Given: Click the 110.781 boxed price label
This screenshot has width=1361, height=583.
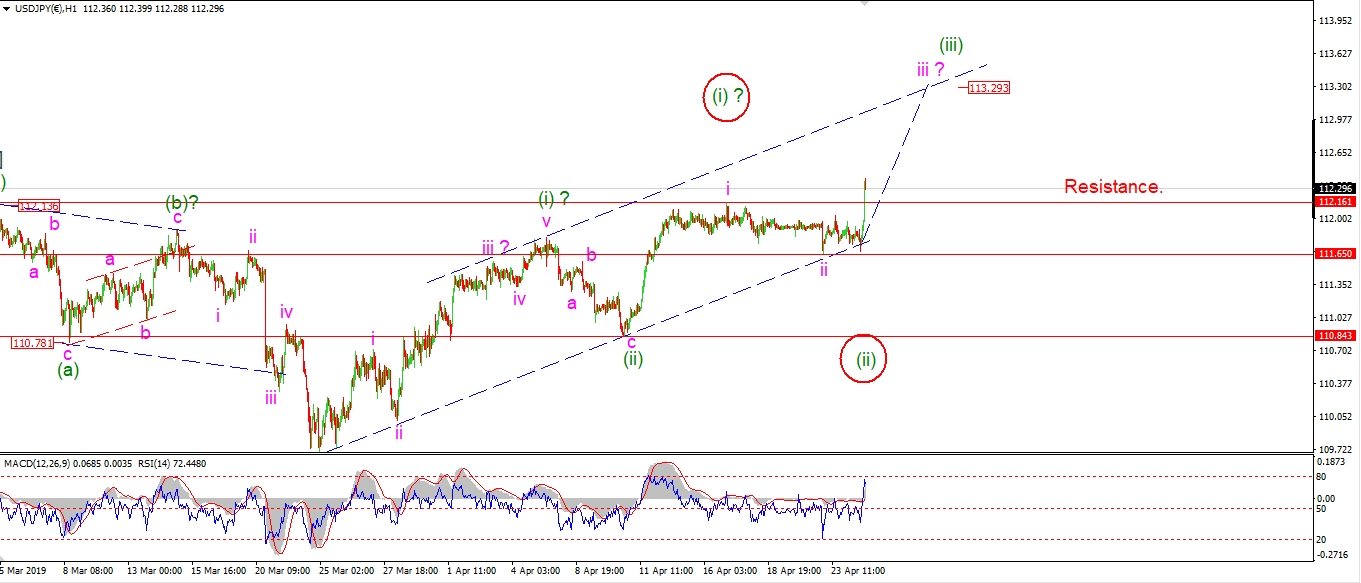Looking at the screenshot, I should click(31, 343).
